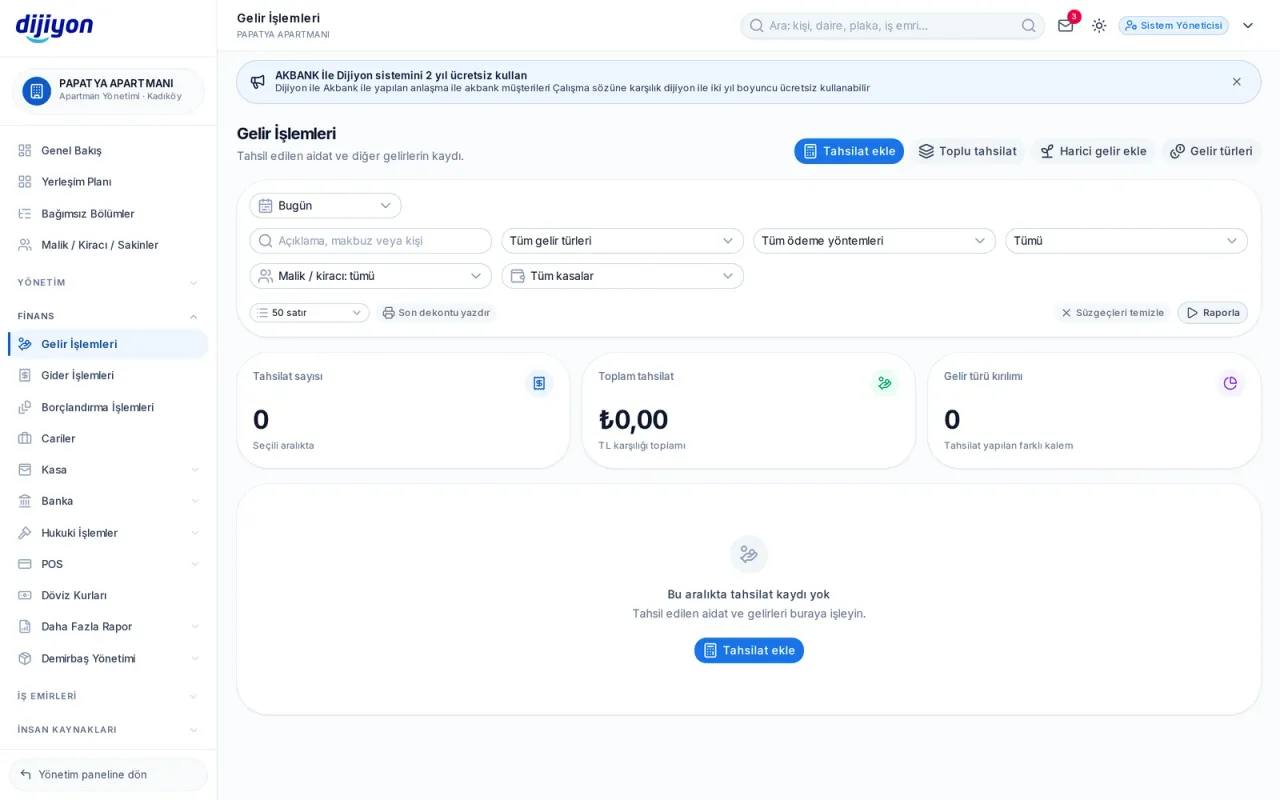The image size is (1280, 800).
Task: Go to Cariler
Action: point(108,439)
